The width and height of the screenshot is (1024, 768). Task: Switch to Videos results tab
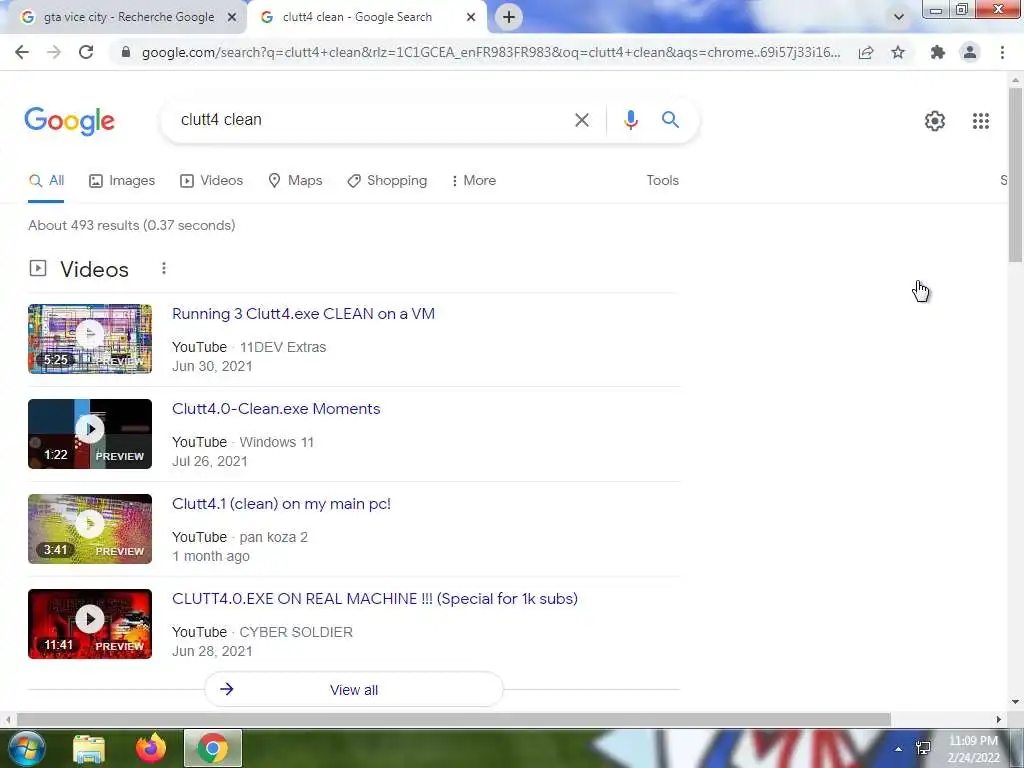tap(212, 180)
